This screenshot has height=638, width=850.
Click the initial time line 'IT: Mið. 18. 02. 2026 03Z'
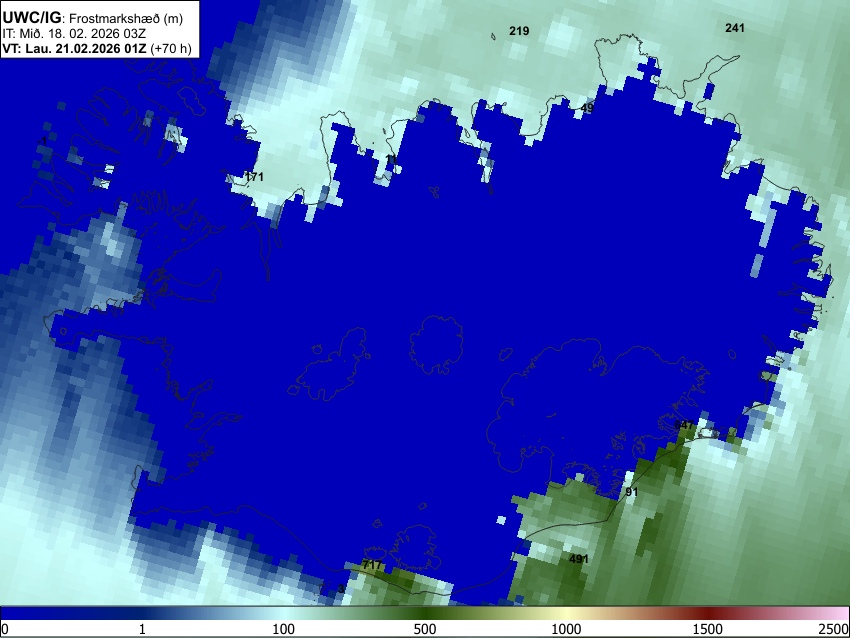(x=74, y=34)
